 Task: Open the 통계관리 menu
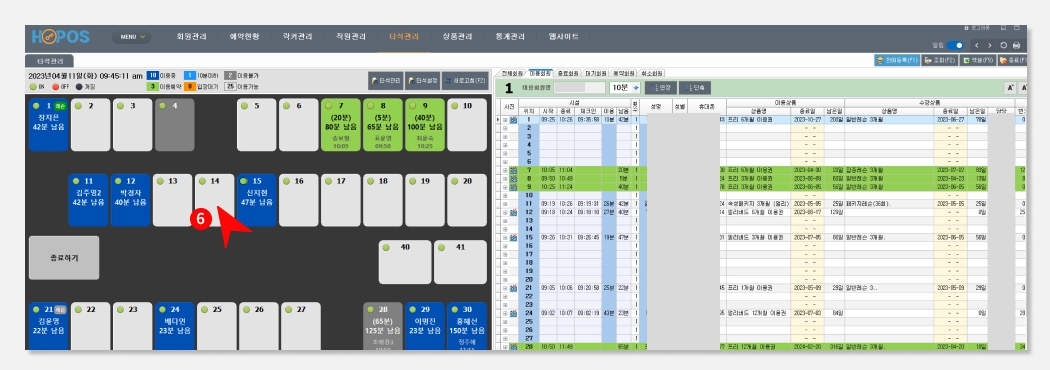point(510,37)
